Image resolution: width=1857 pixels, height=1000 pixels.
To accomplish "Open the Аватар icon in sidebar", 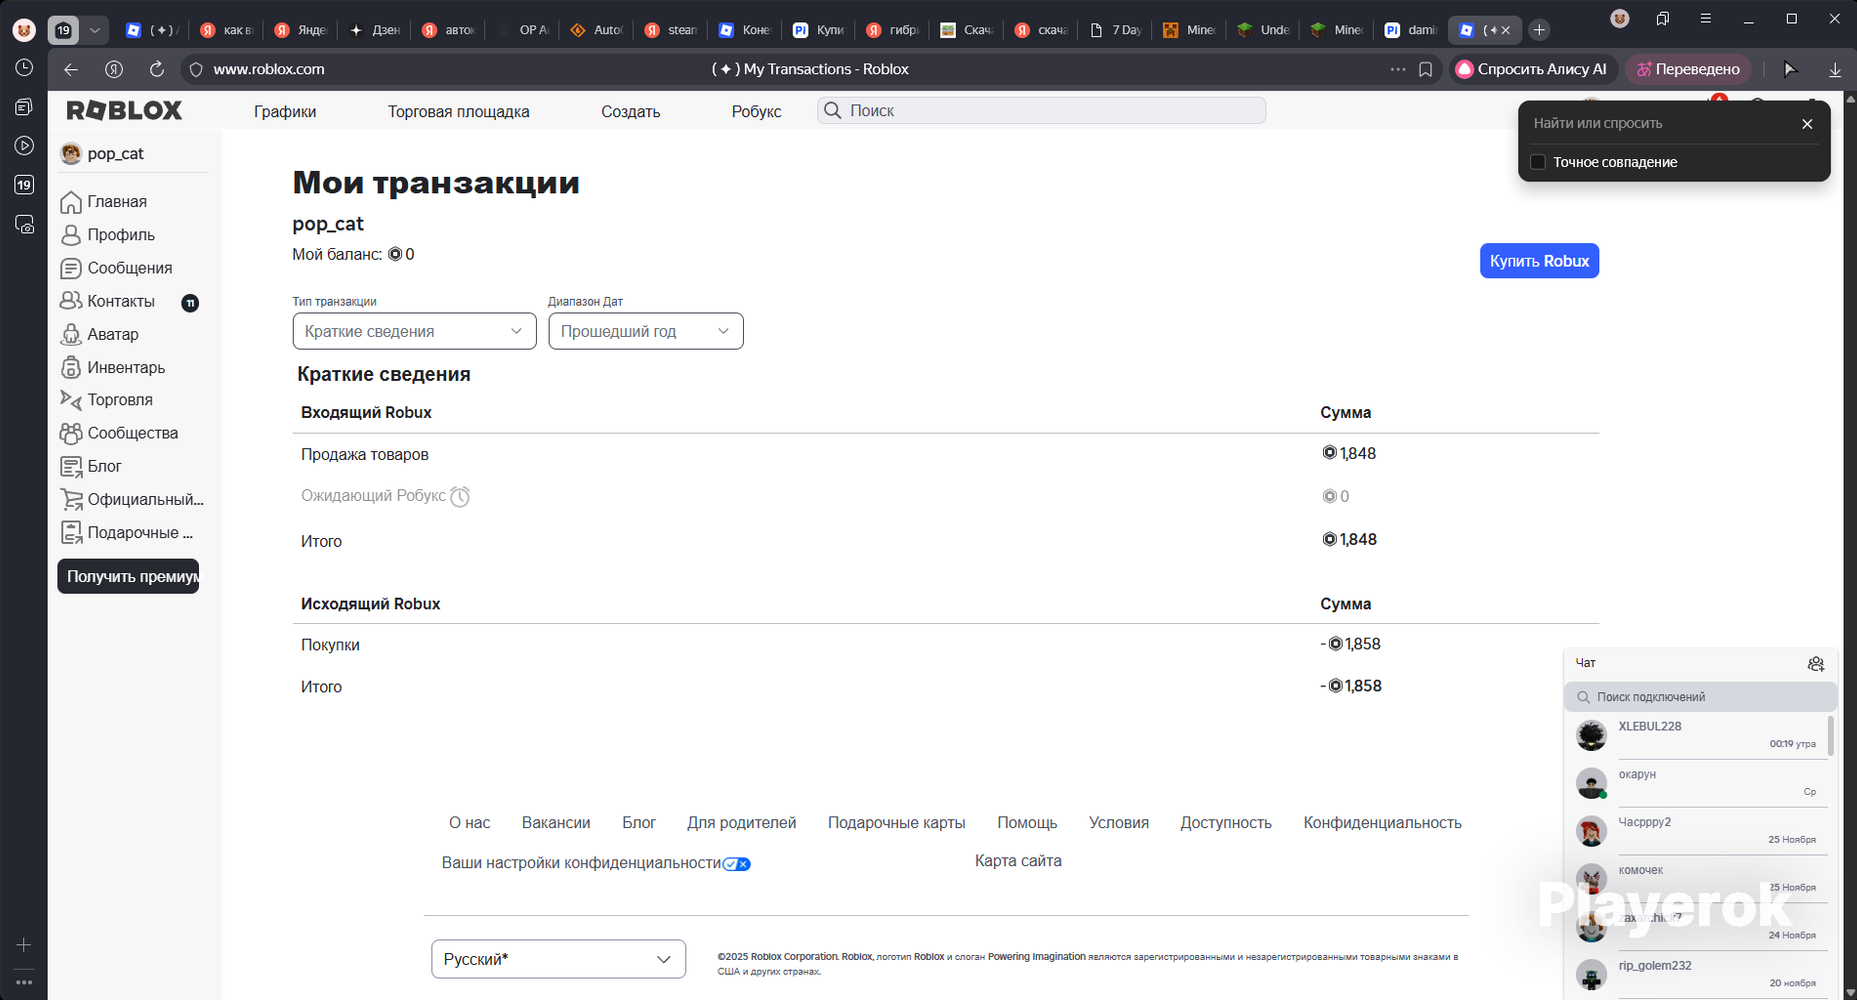I will click(x=71, y=334).
